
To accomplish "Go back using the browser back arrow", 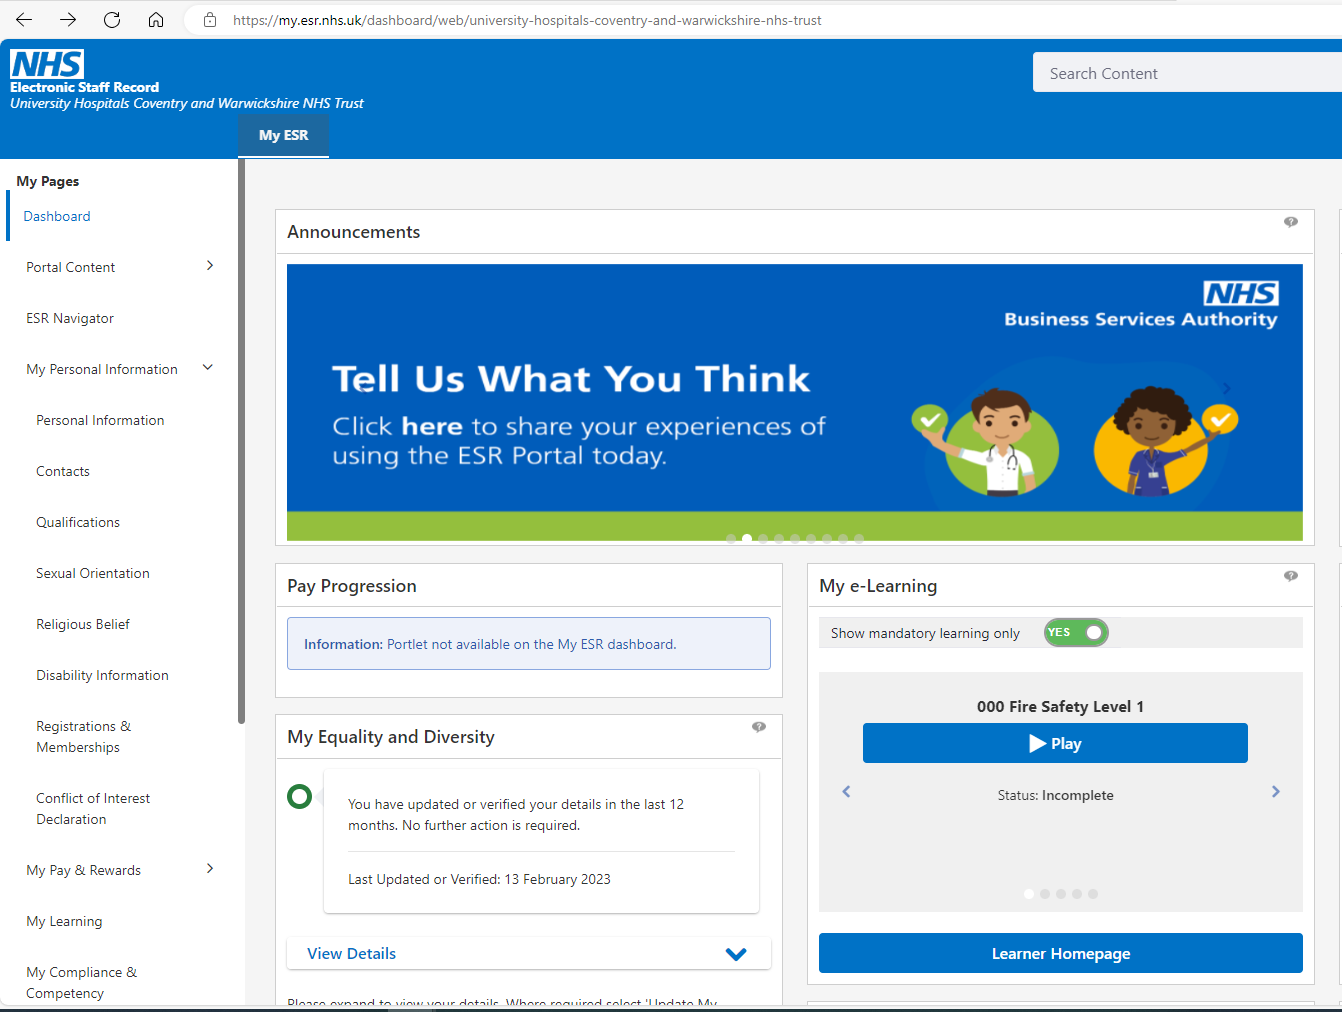I will click(24, 20).
